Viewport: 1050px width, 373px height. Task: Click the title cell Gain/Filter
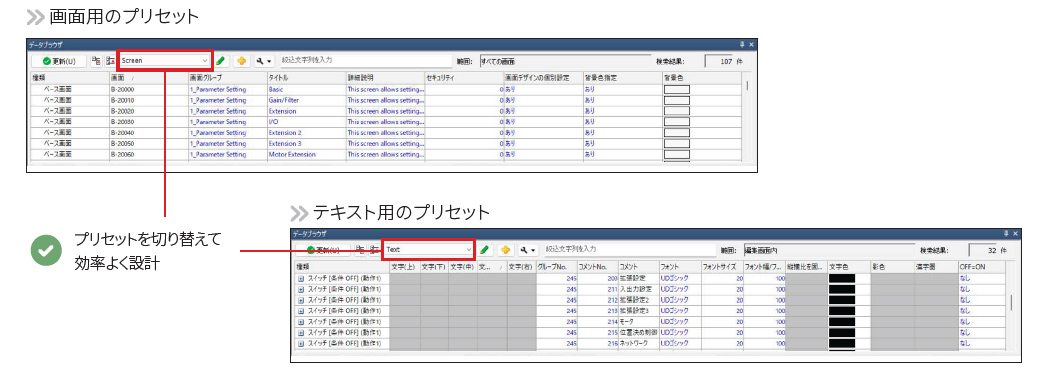coord(306,100)
